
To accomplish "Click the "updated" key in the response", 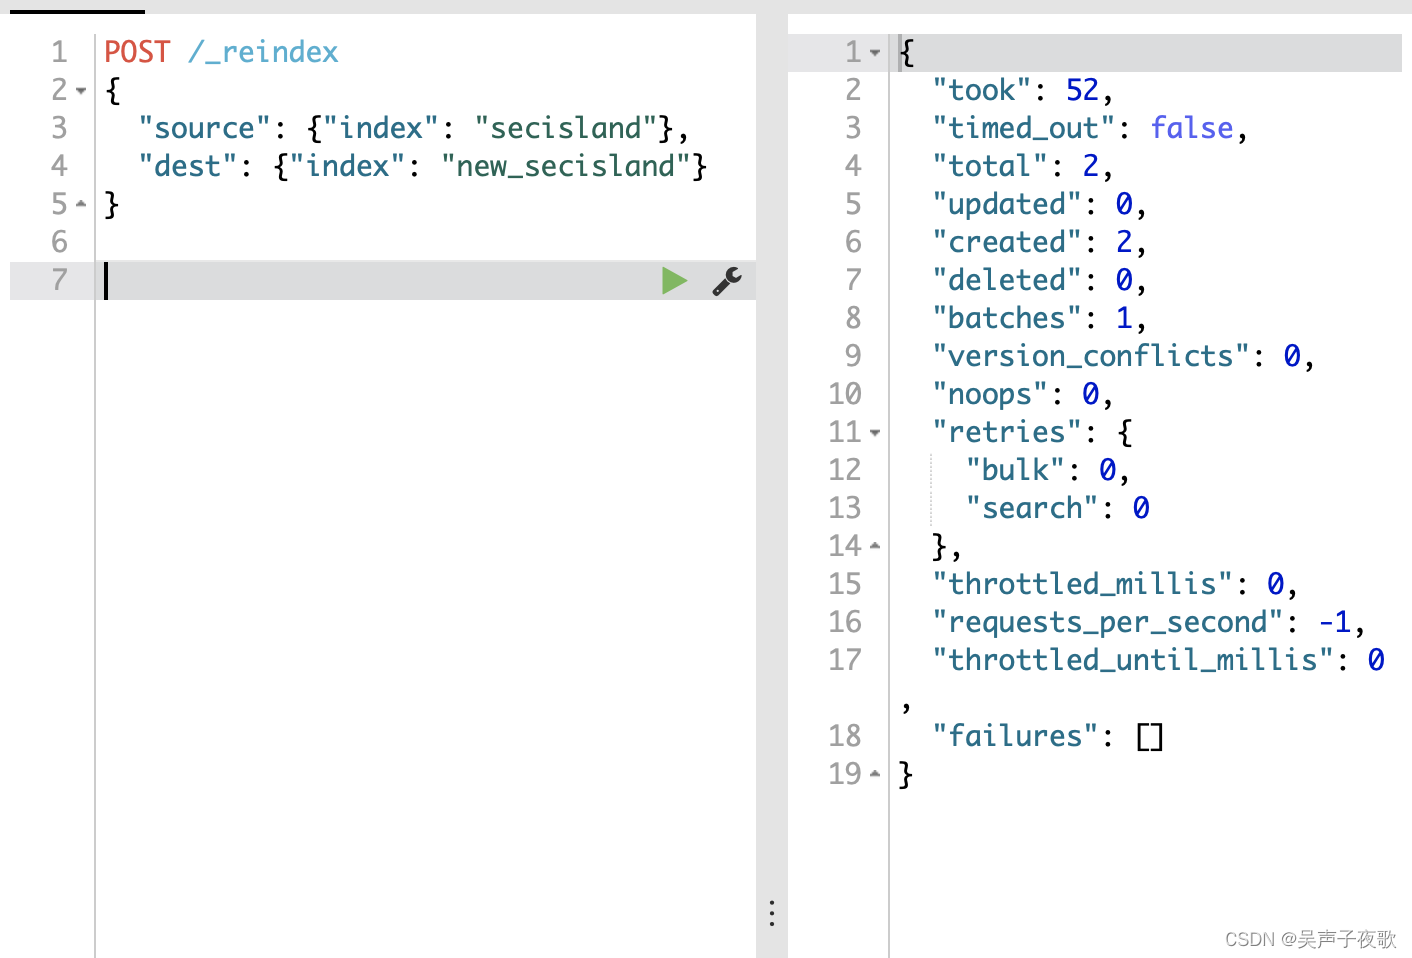I will [1007, 204].
